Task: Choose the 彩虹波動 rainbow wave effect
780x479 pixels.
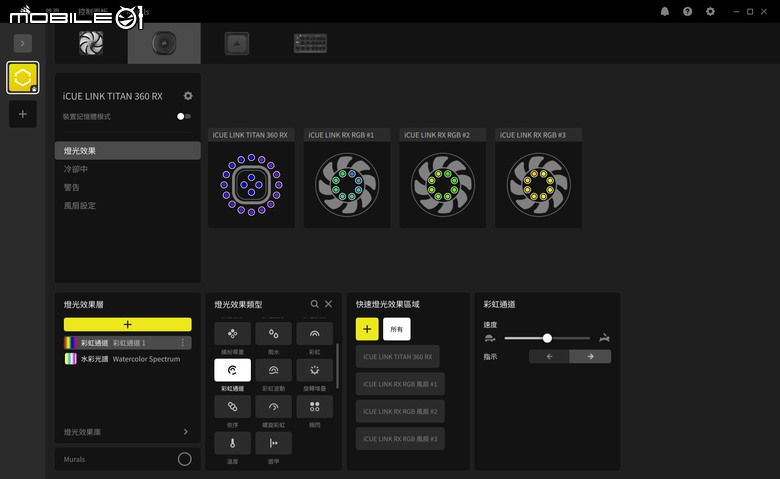Action: (x=273, y=370)
